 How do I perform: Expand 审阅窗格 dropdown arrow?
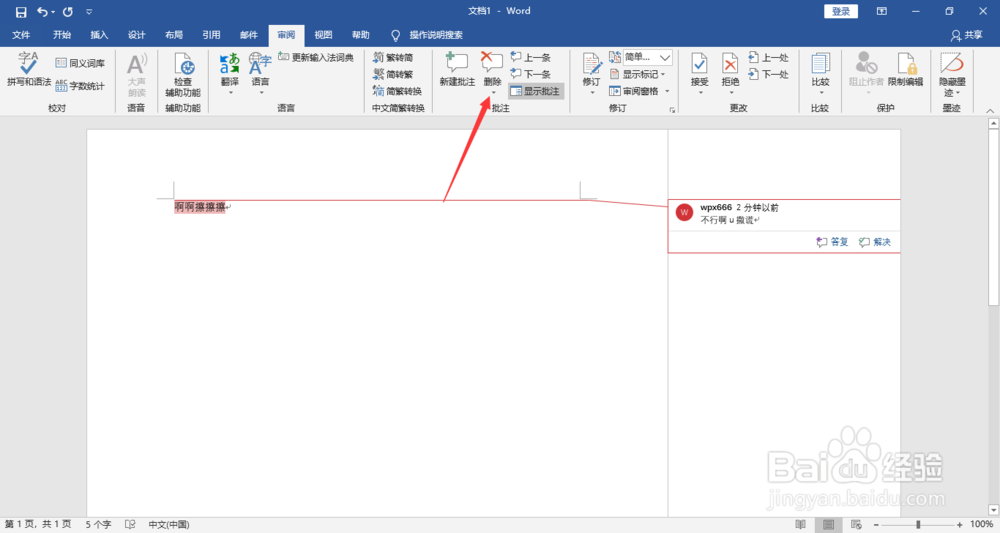(668, 91)
